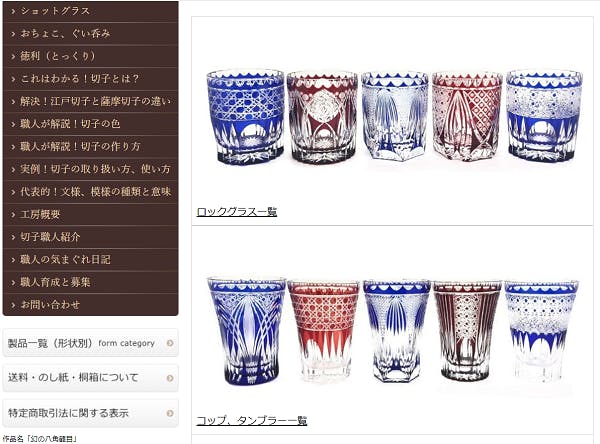This screenshot has height=444, width=600.
Task: Click chevron icon next to 職人が解説！切子の色
Action: point(13,124)
